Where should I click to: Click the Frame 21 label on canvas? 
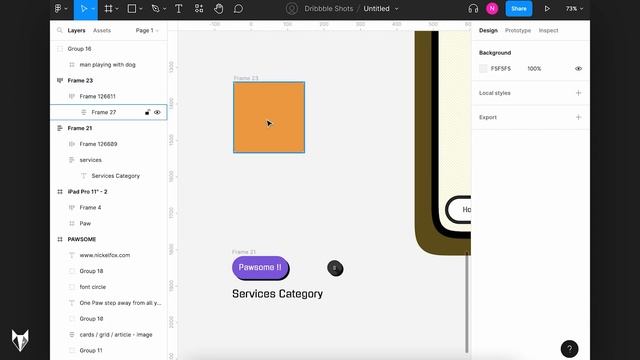click(244, 252)
